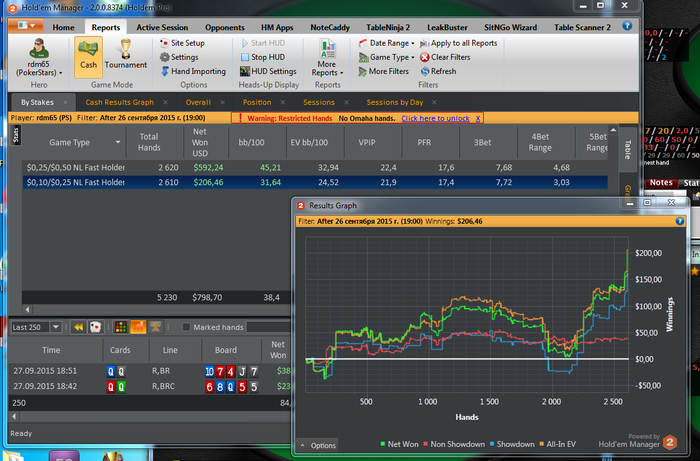
Task: Click Stop HUD
Action: click(262, 57)
